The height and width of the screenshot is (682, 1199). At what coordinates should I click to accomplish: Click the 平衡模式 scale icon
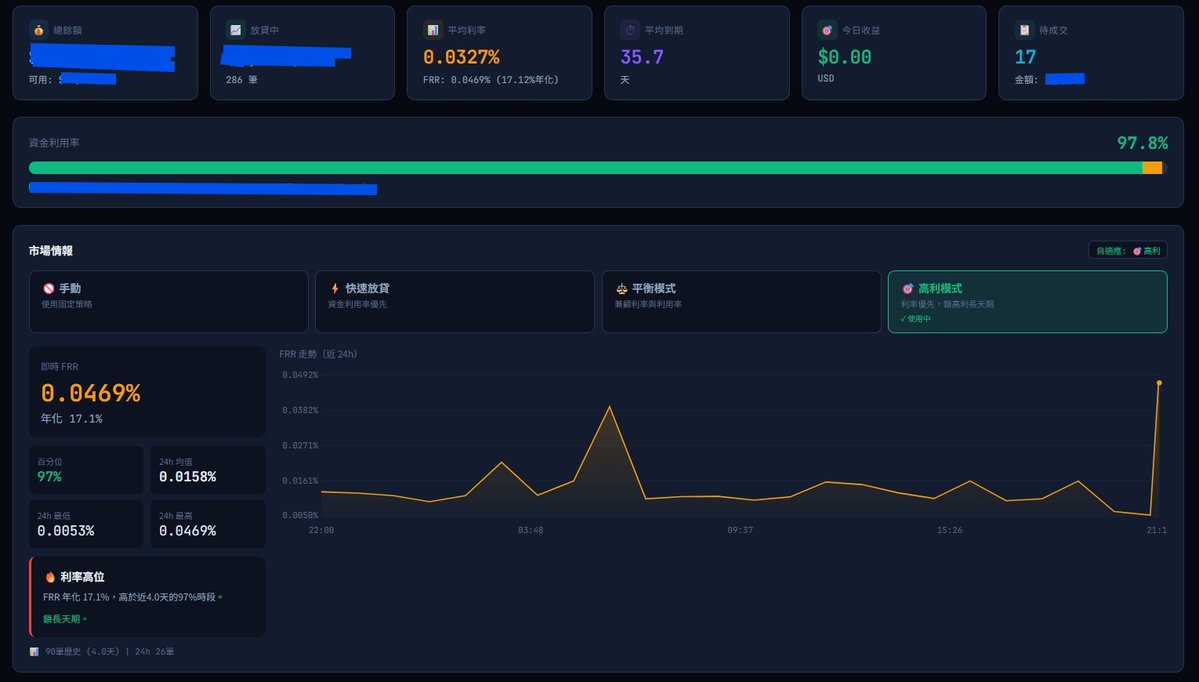(x=623, y=290)
